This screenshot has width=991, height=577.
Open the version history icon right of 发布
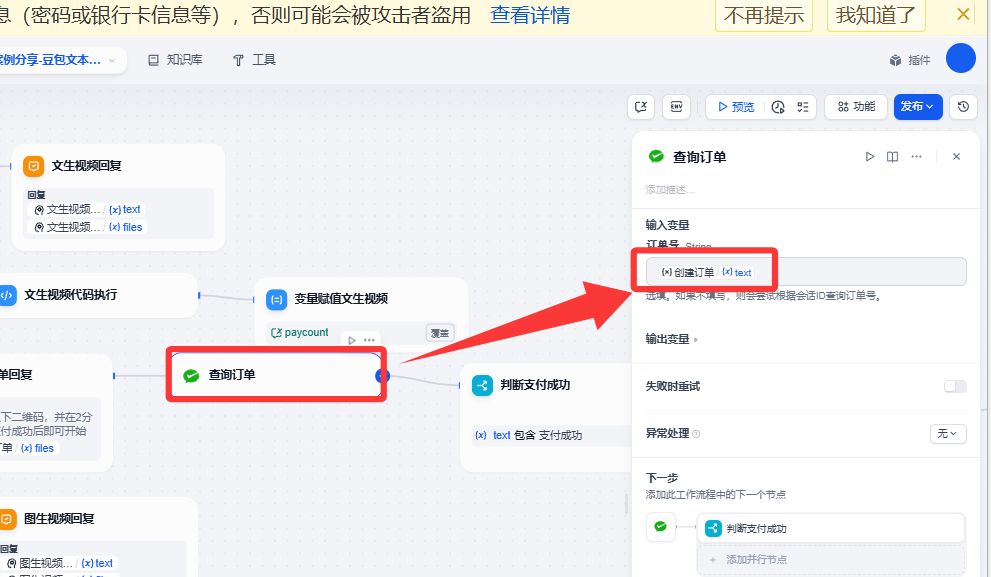pyautogui.click(x=963, y=107)
